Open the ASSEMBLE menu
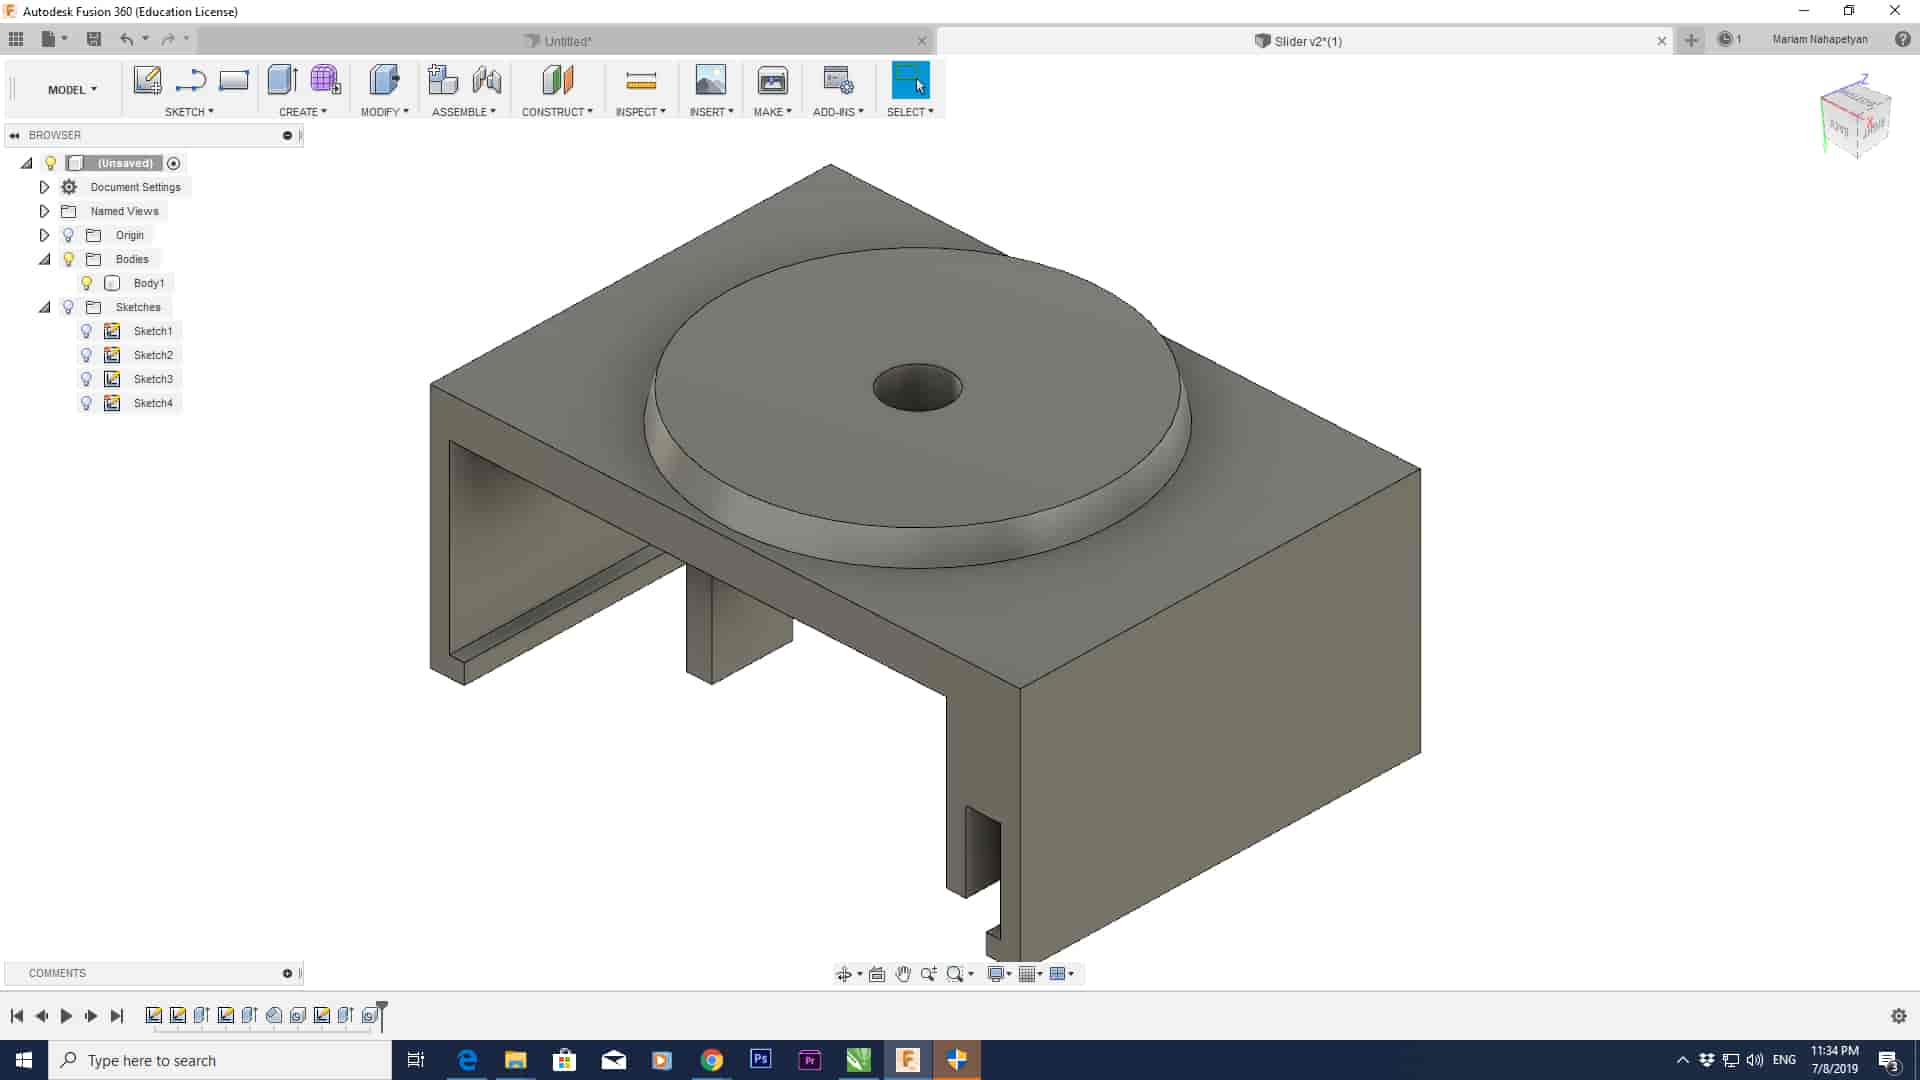The image size is (1920, 1080). click(x=463, y=112)
